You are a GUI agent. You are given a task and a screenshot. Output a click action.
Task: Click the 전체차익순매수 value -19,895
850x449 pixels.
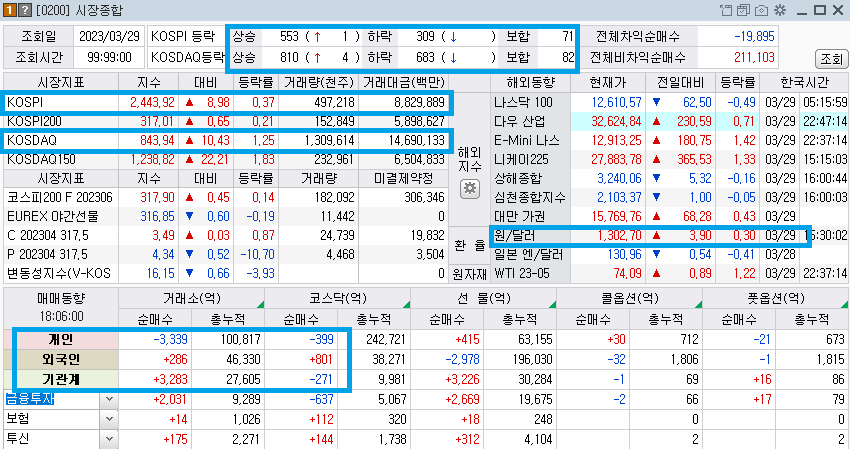754,36
